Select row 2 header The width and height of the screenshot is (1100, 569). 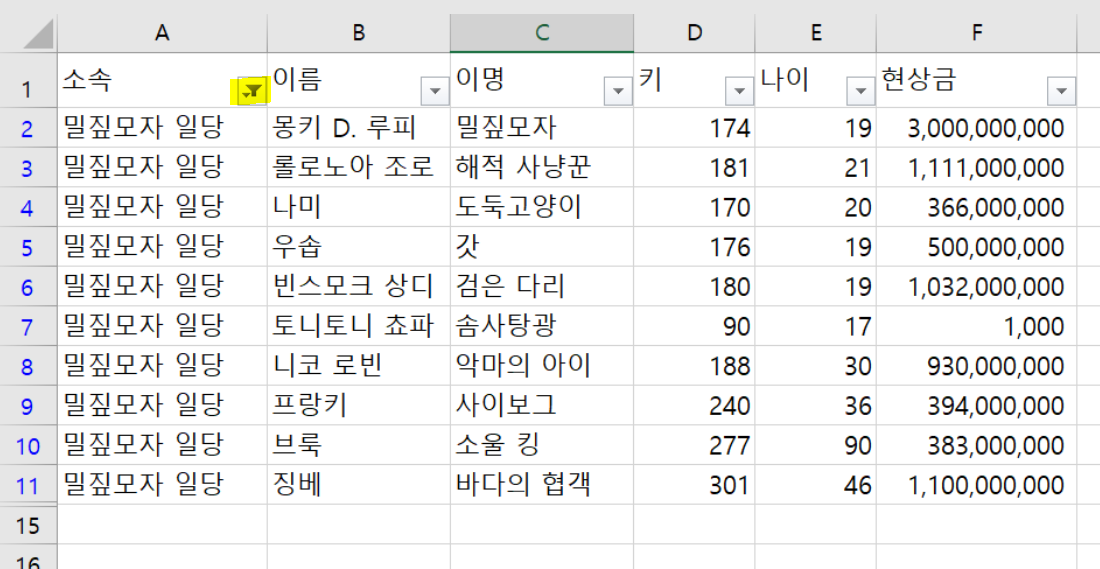tap(28, 128)
